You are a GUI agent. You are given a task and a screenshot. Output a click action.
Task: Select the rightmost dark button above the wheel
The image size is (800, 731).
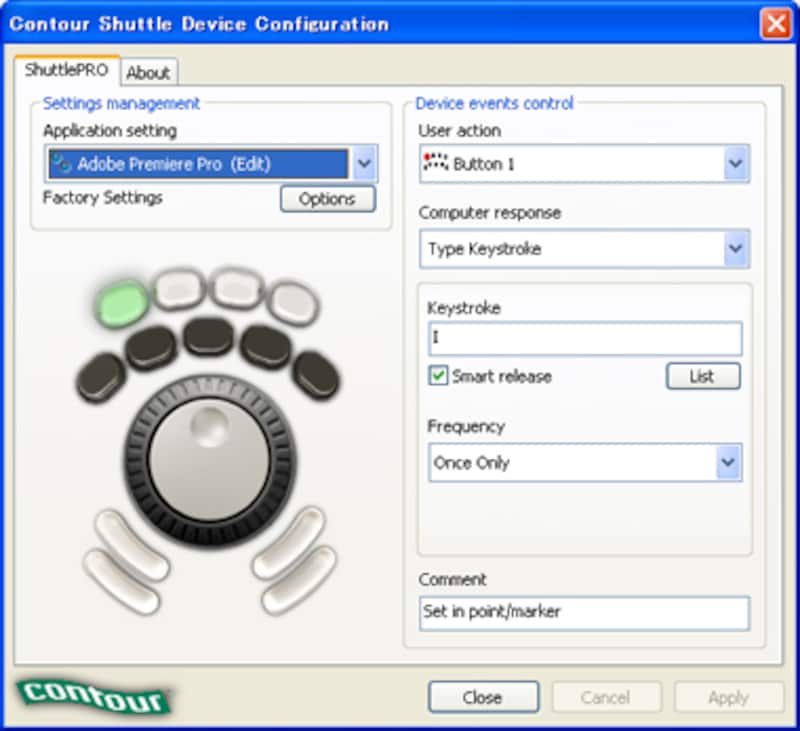pos(316,375)
